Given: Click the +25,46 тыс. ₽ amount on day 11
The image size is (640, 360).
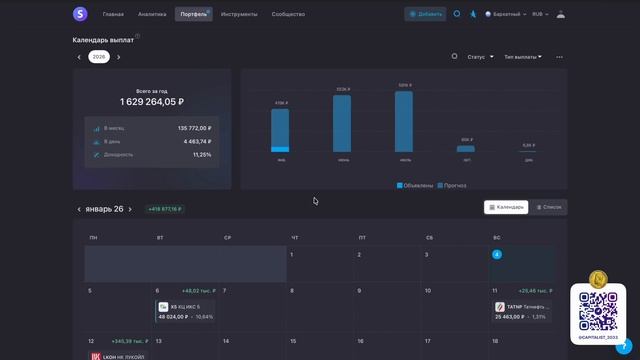Looking at the screenshot, I should pyautogui.click(x=536, y=291).
